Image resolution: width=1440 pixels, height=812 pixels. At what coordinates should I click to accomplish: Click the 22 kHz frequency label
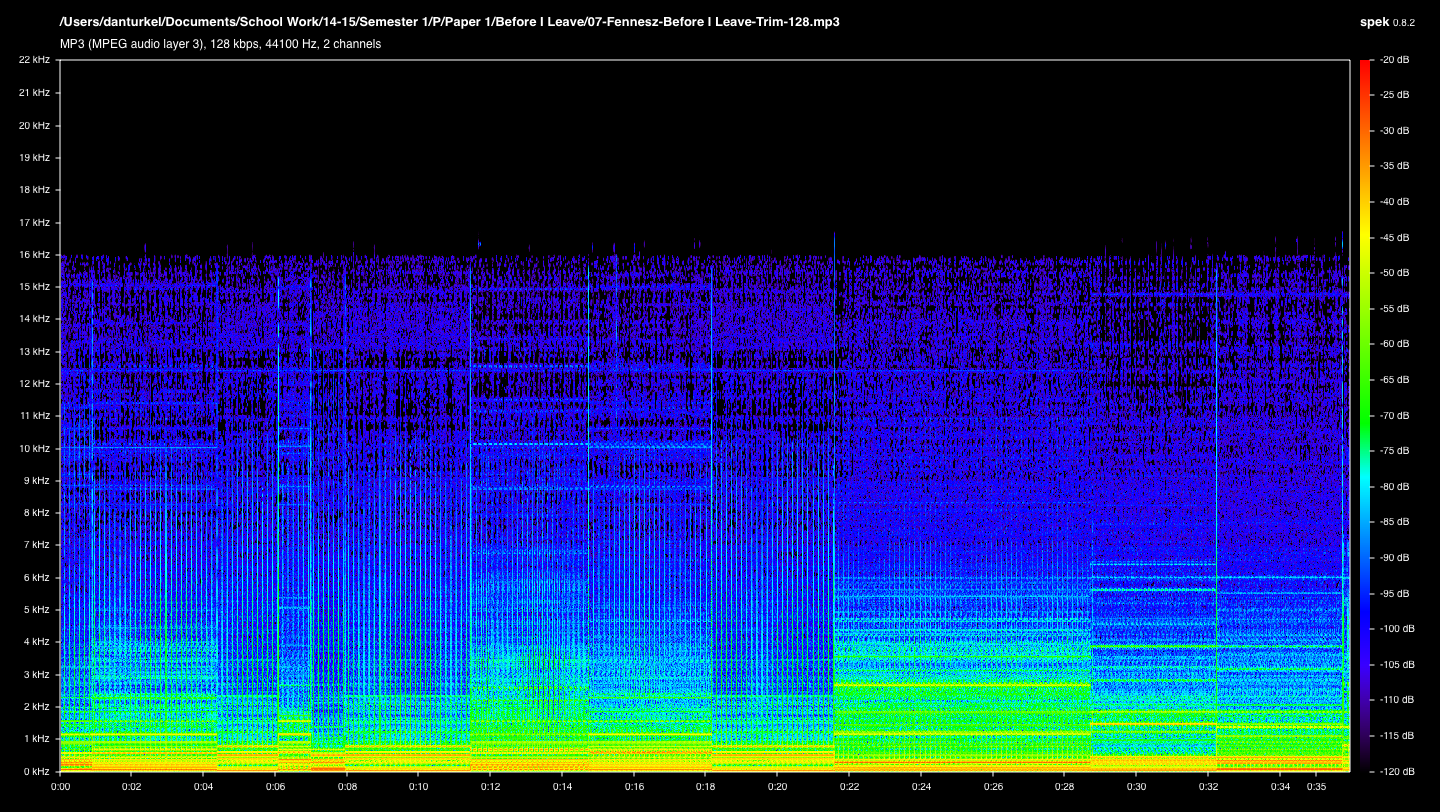point(34,60)
